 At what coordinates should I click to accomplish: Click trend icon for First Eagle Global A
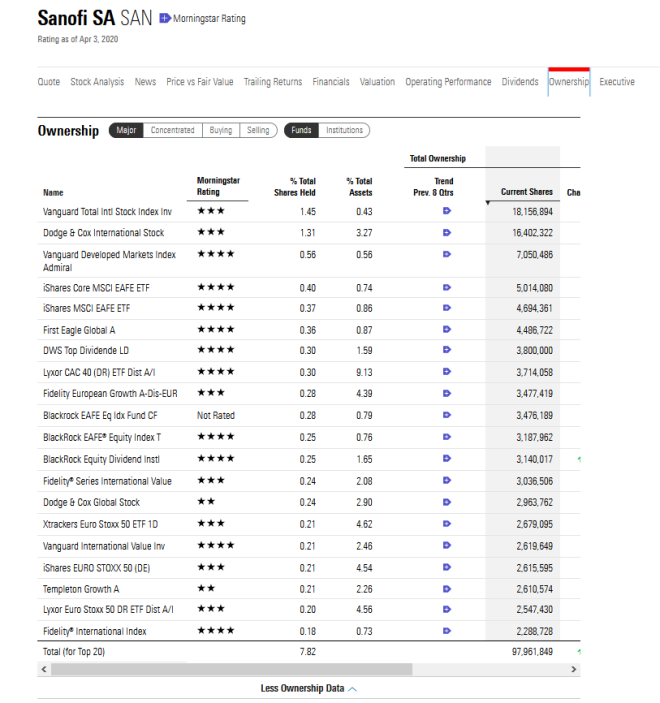446,329
